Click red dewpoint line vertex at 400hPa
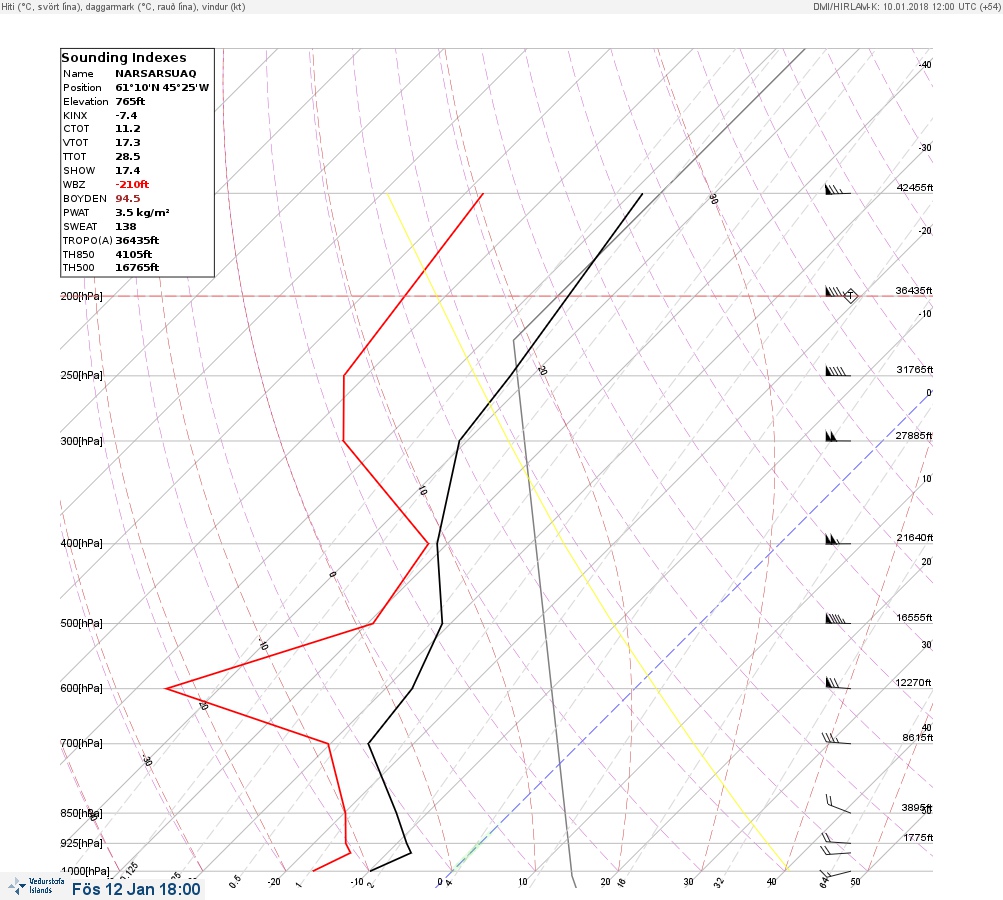Screen dimensions: 1003x900 (x=429, y=544)
